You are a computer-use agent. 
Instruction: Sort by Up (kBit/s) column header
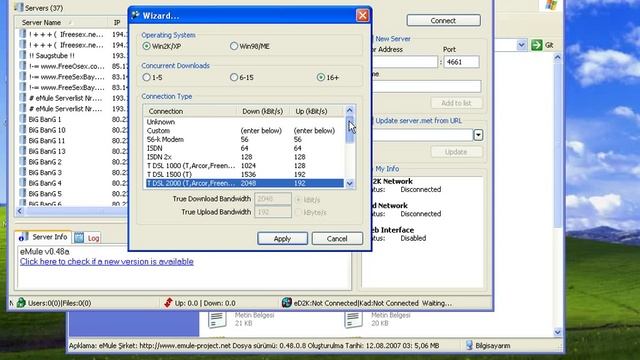point(317,111)
